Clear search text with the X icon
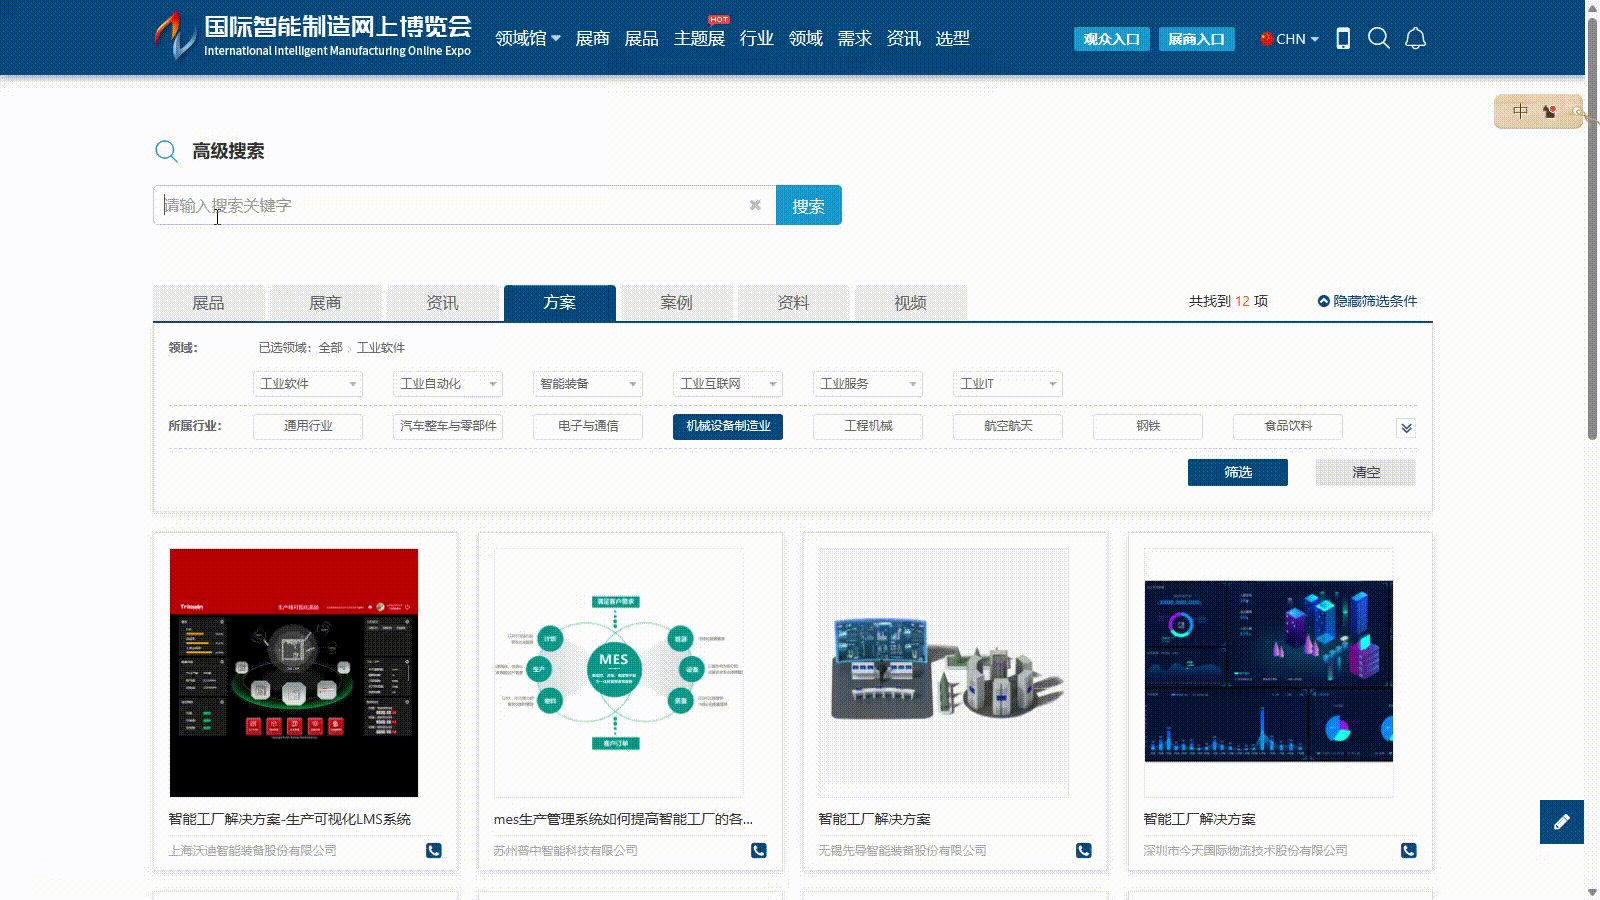The image size is (1600, 900). (x=755, y=205)
